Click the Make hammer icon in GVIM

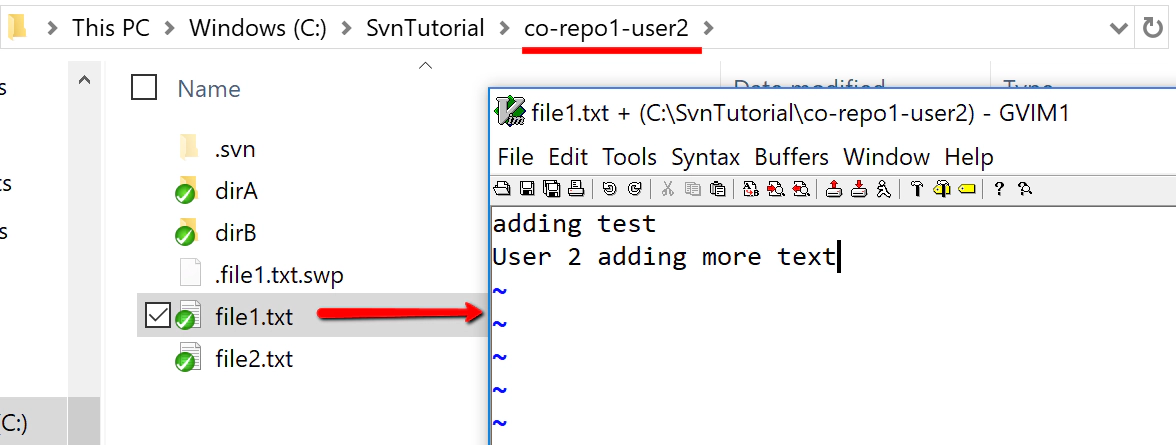point(916,189)
